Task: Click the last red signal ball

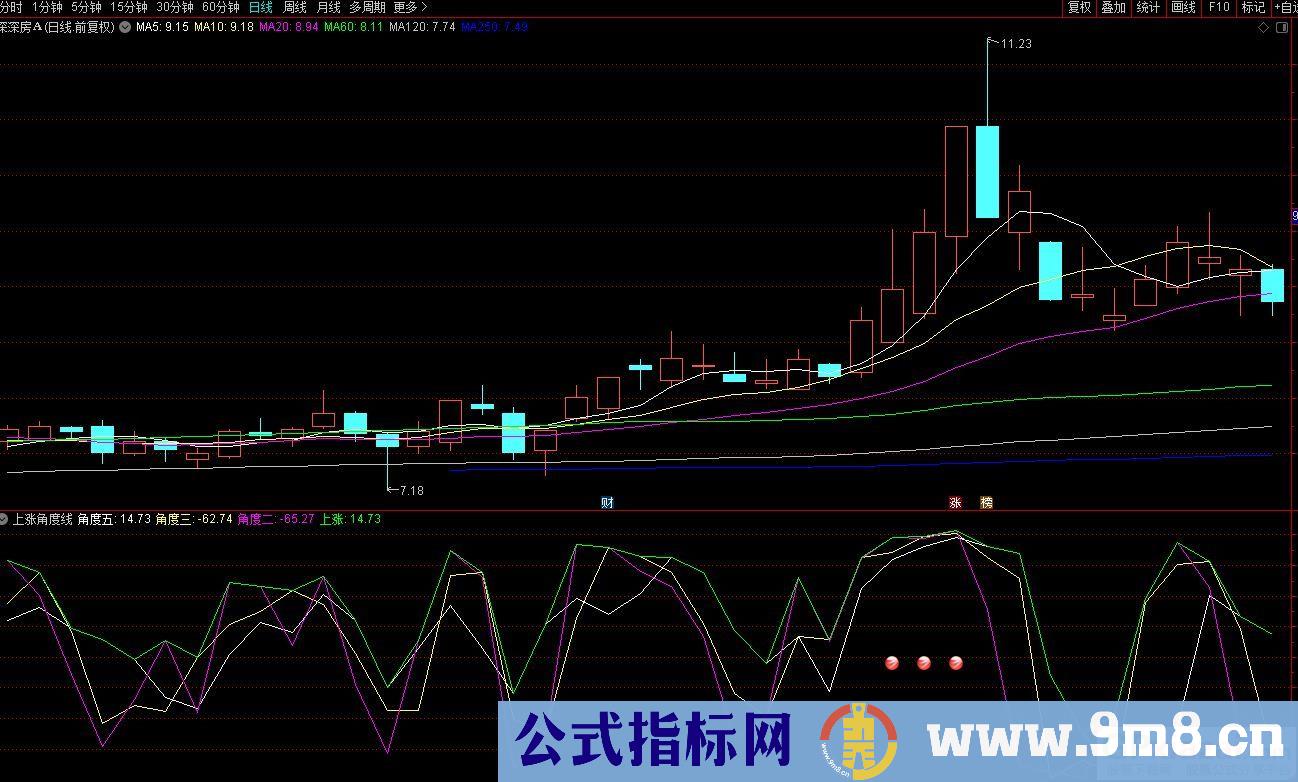Action: 956,662
